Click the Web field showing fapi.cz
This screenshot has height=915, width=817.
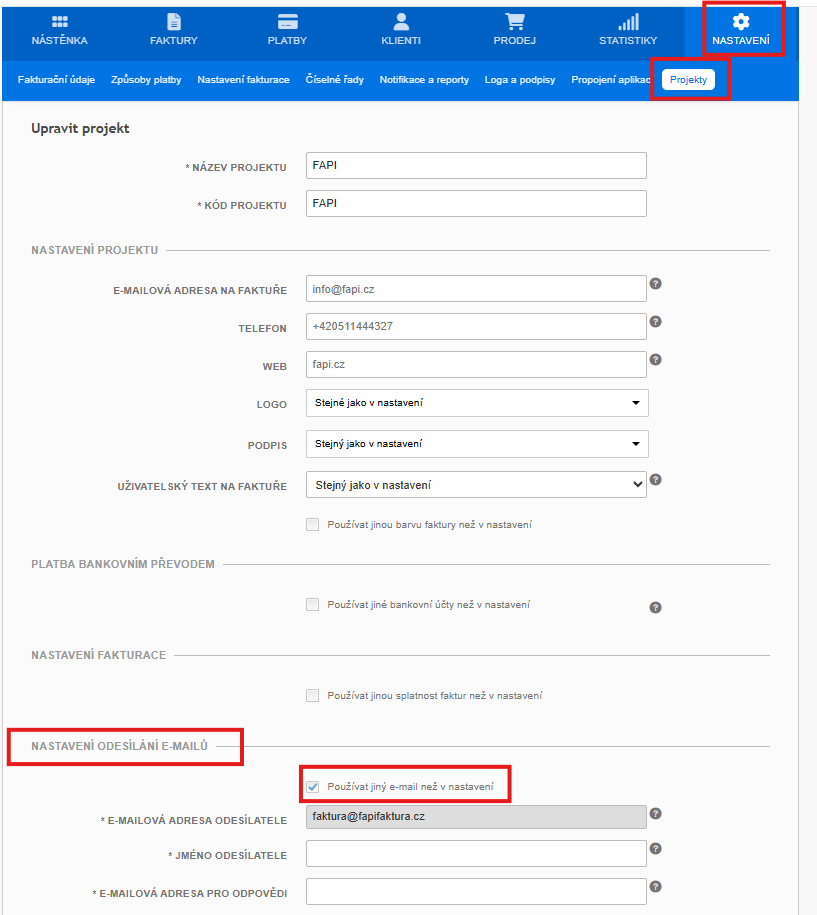pos(476,365)
